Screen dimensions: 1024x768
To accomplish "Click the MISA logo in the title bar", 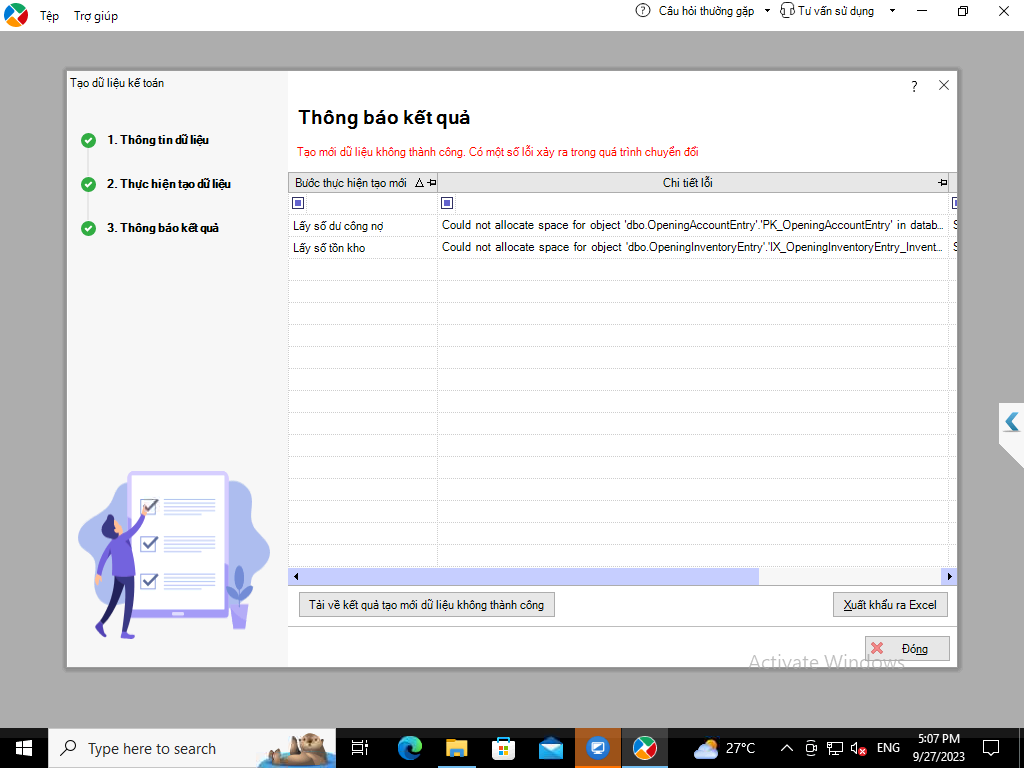I will pyautogui.click(x=16, y=15).
